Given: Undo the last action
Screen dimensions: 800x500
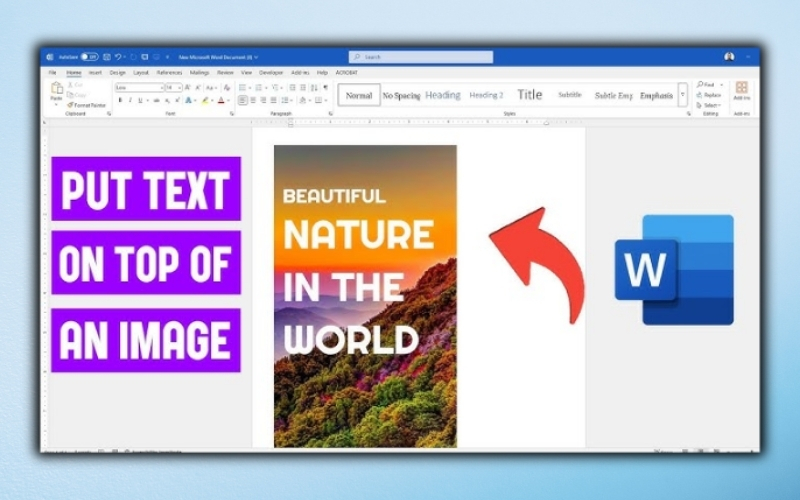Looking at the screenshot, I should [118, 57].
